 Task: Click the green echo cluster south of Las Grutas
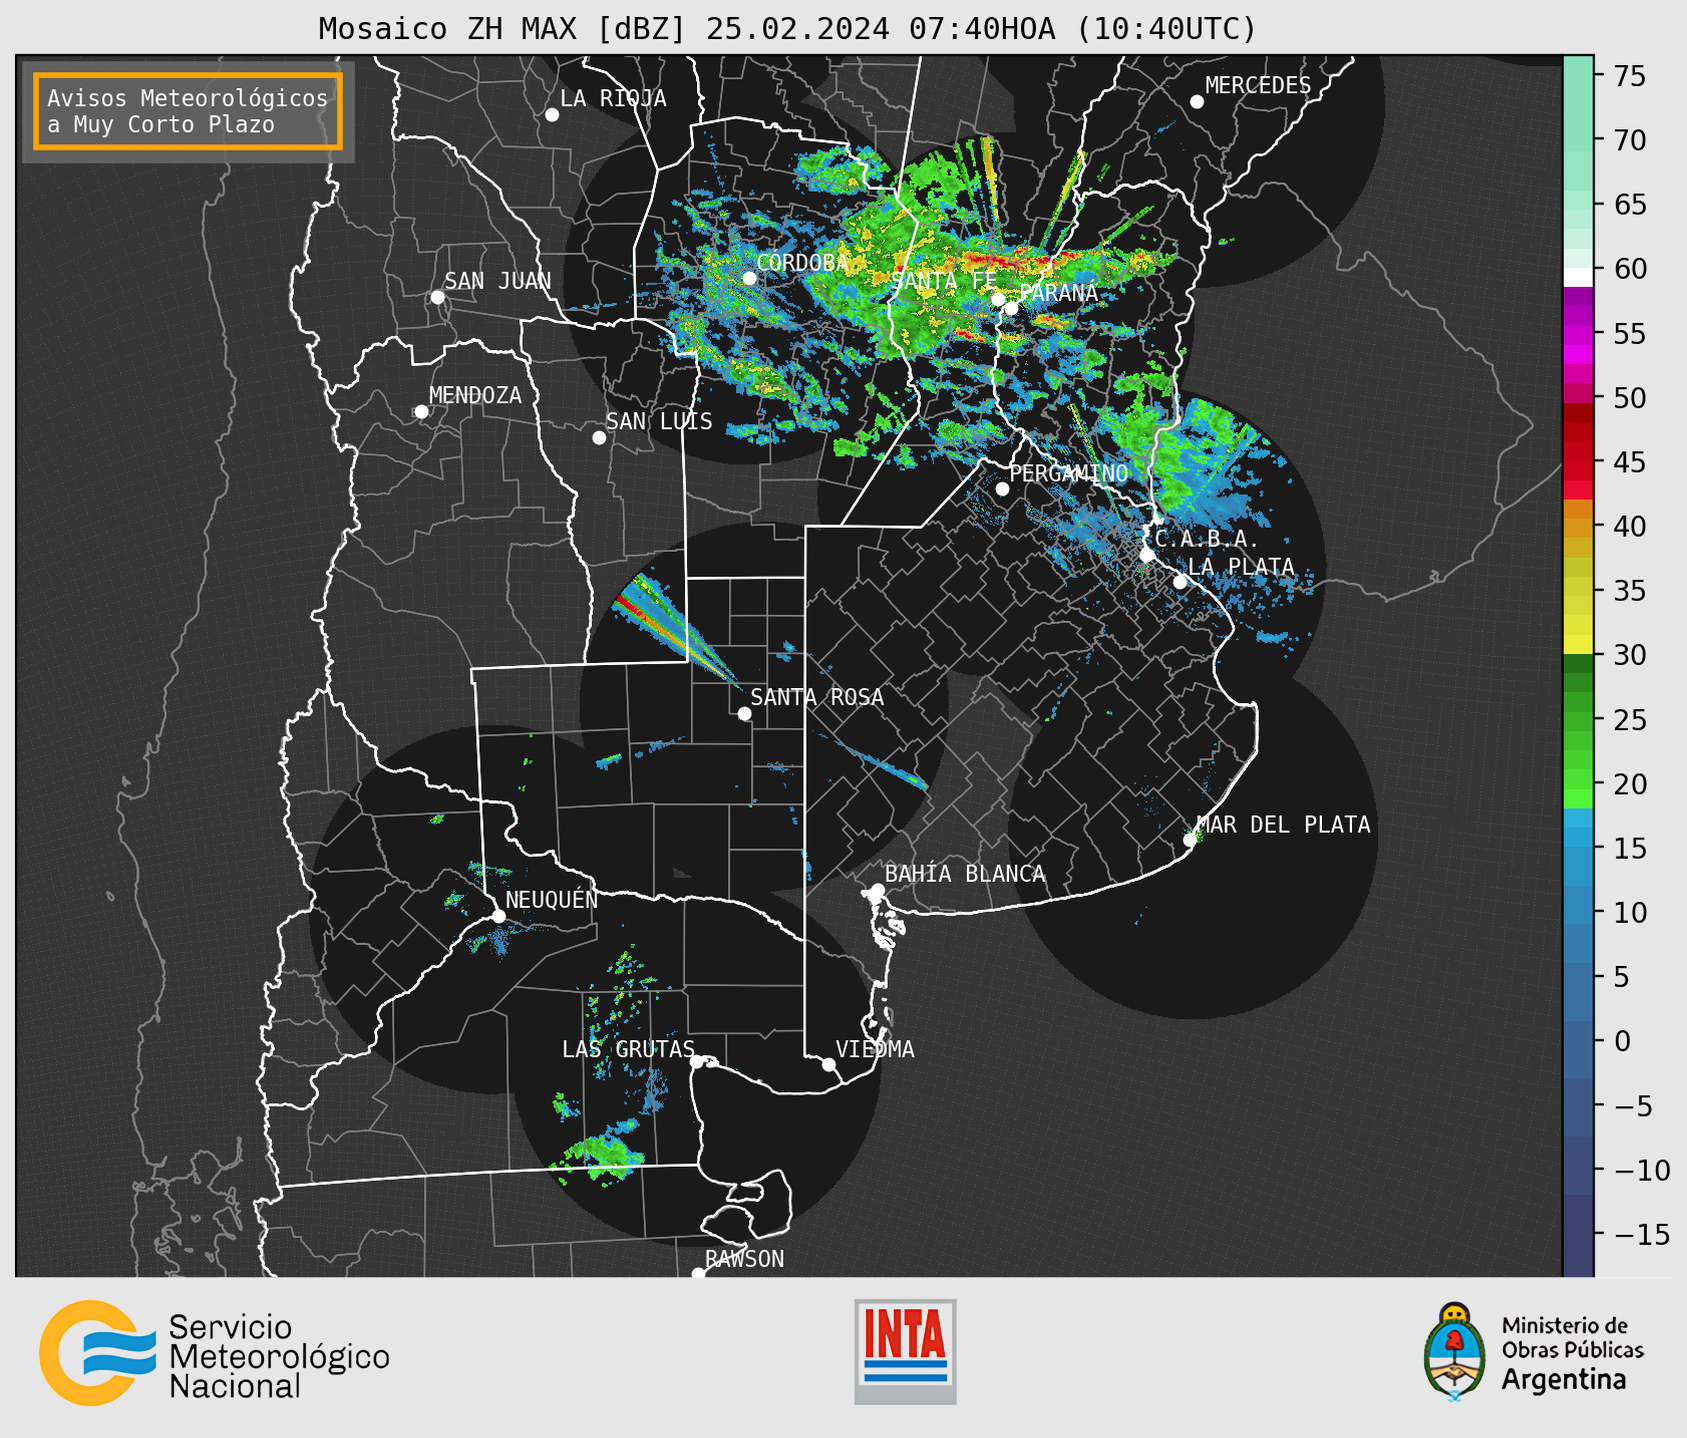[600, 1158]
